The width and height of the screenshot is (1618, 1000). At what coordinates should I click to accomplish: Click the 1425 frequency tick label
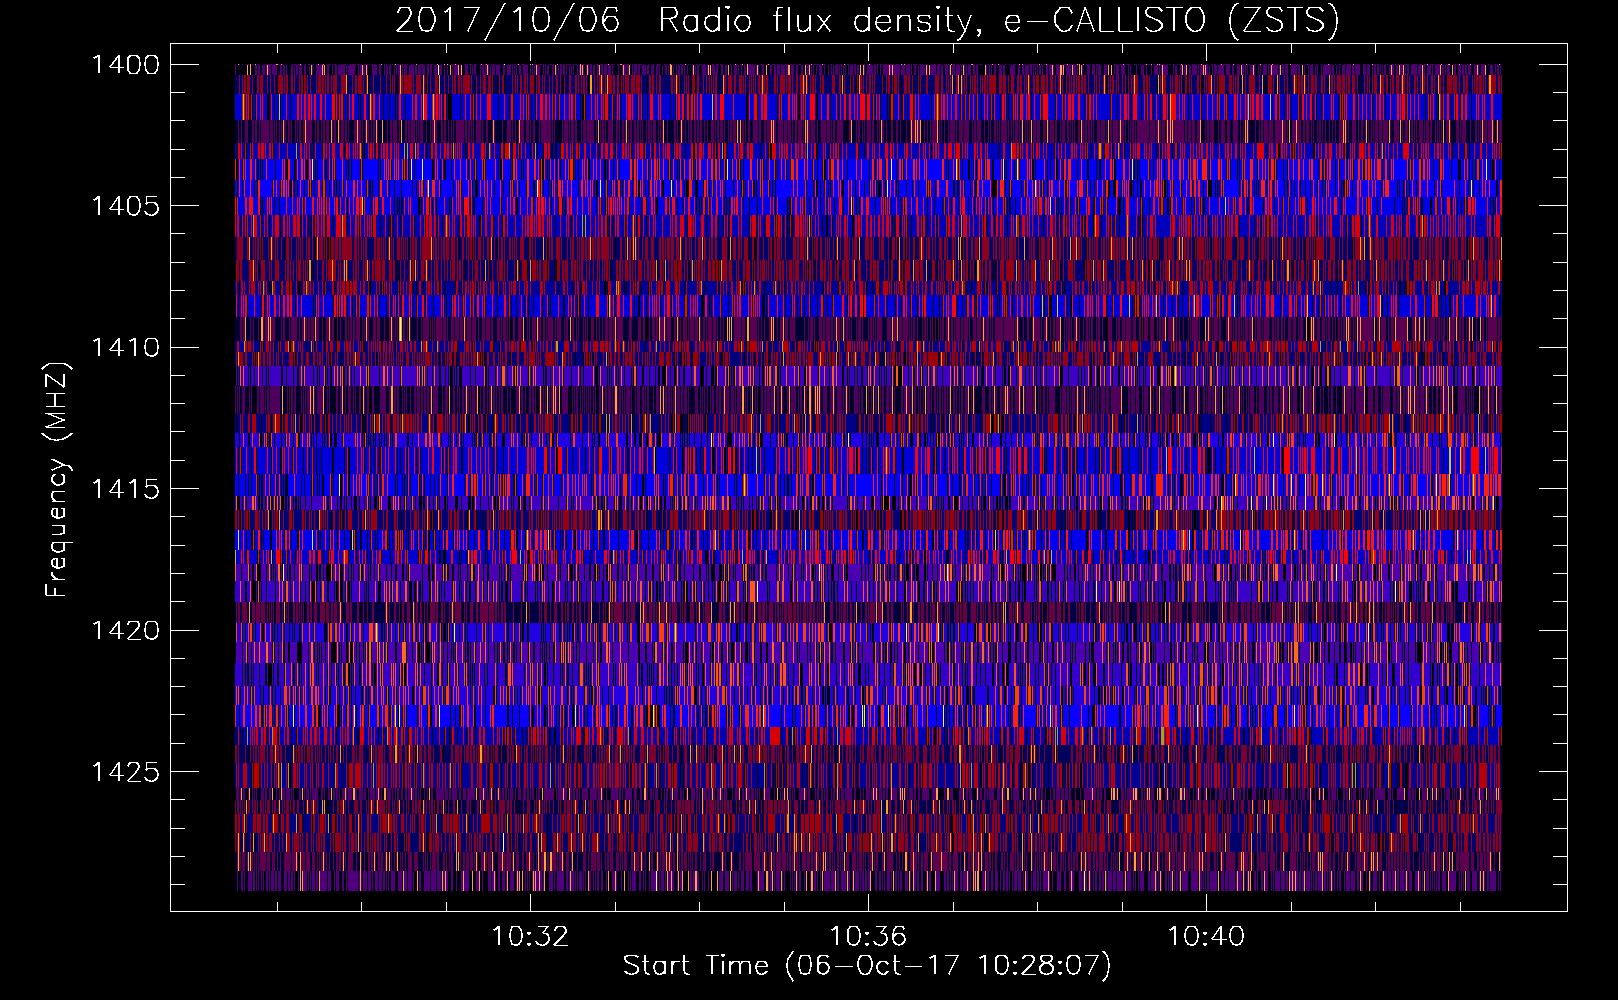[x=125, y=772]
